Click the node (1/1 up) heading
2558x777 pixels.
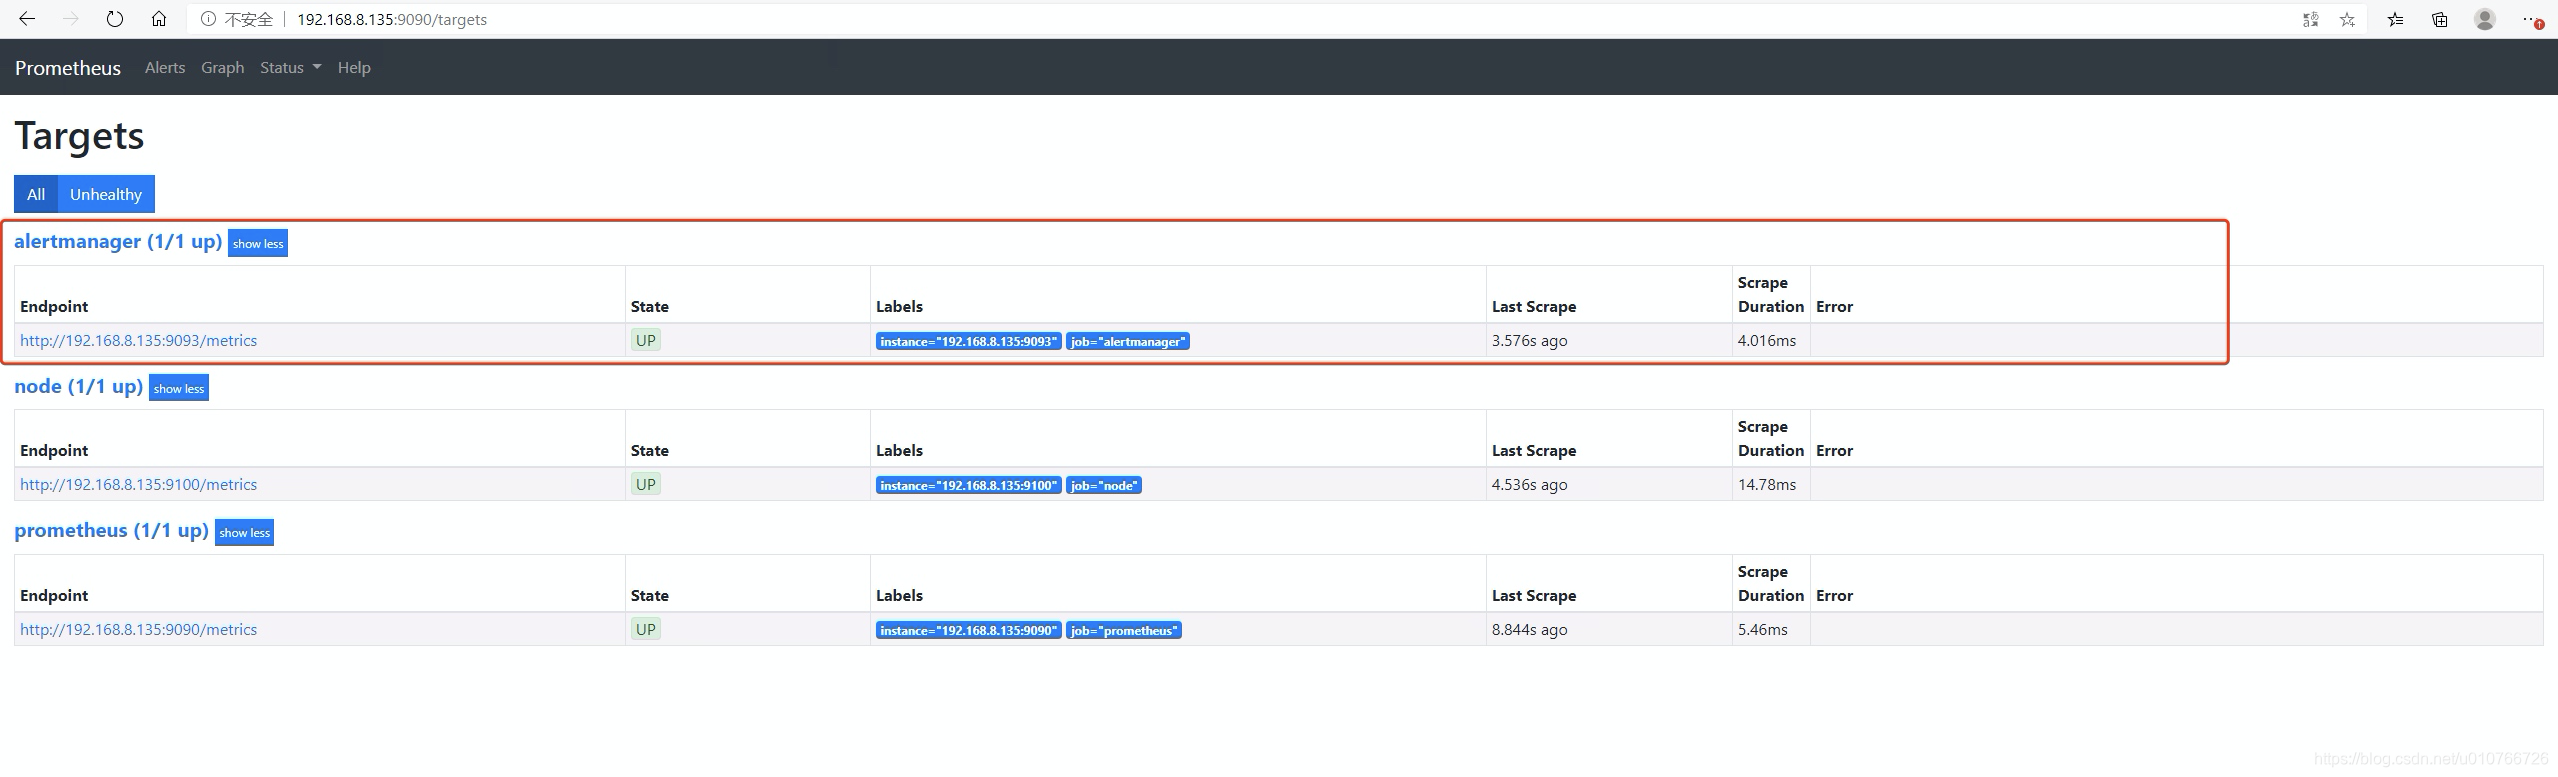78,386
